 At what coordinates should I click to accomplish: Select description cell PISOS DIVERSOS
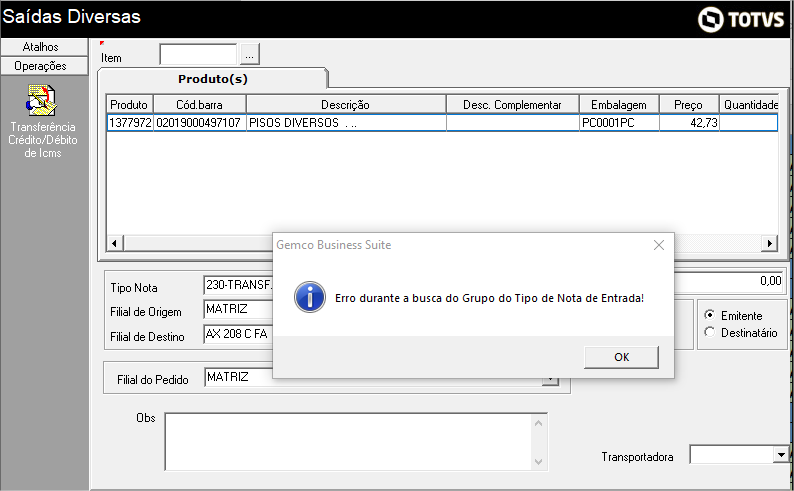pos(346,122)
